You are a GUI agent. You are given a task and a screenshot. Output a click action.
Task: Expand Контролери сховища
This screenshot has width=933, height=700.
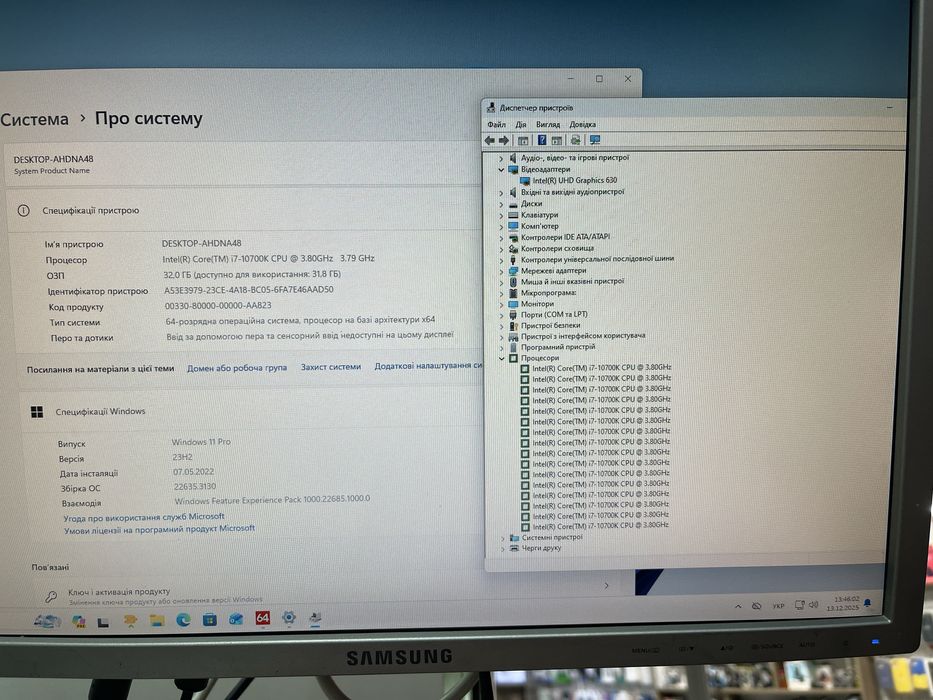coord(501,249)
